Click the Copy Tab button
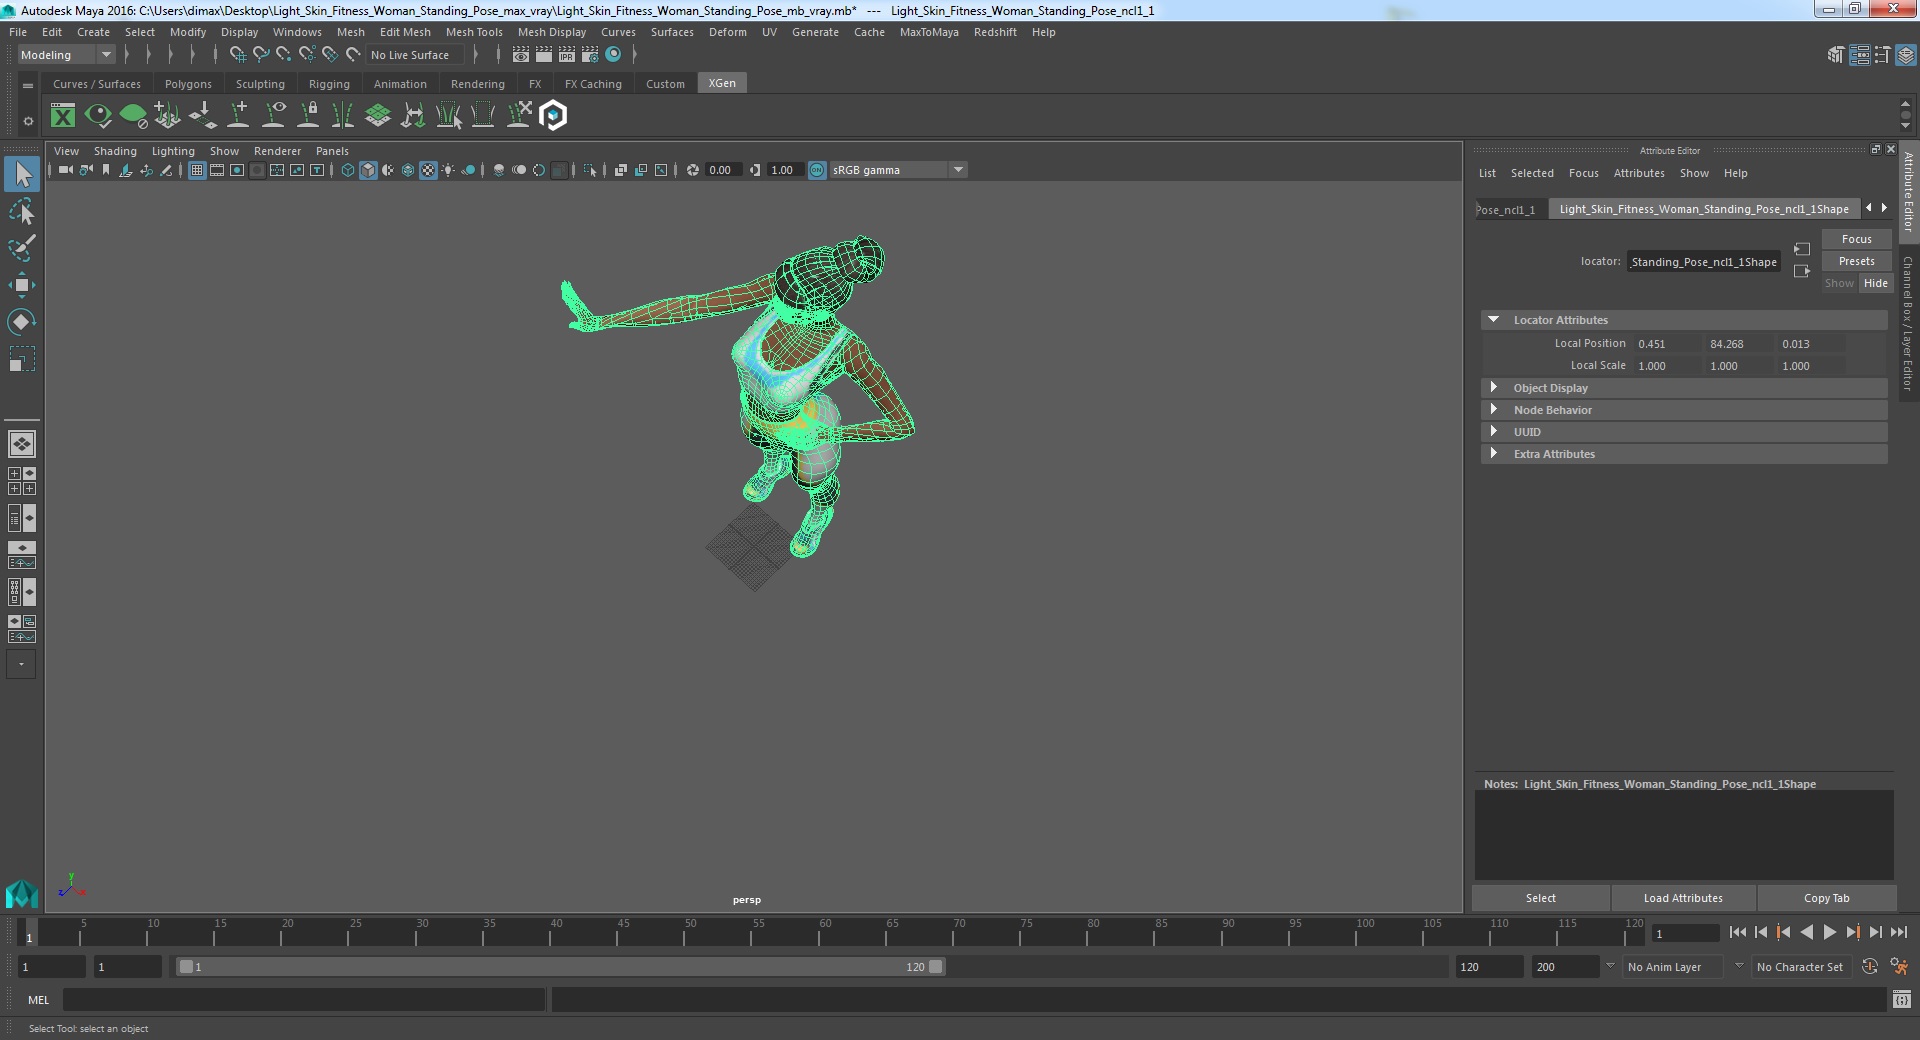The image size is (1920, 1040). tap(1826, 898)
